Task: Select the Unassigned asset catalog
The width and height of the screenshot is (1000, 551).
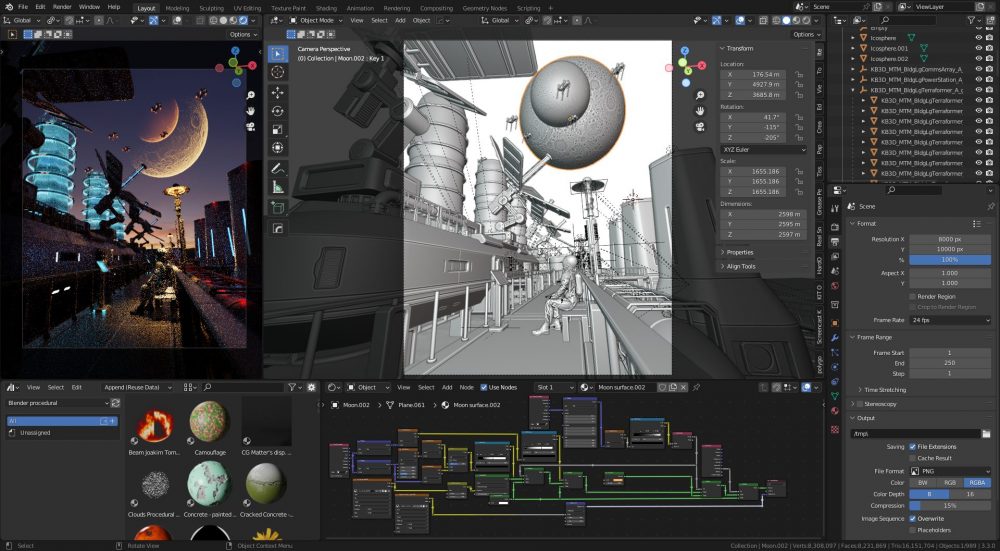Action: coord(35,432)
